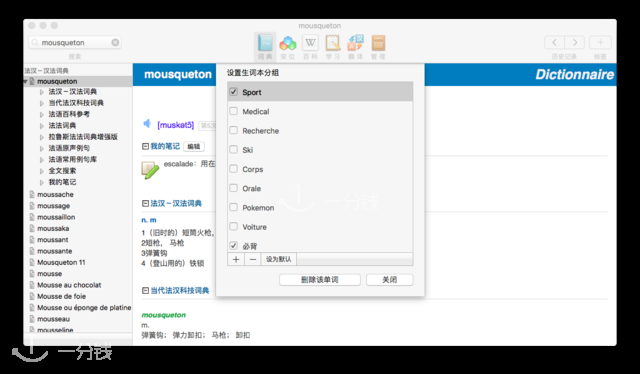Expand 我的笔记 in the sidebar tree
This screenshot has width=640, height=374.
(42, 182)
